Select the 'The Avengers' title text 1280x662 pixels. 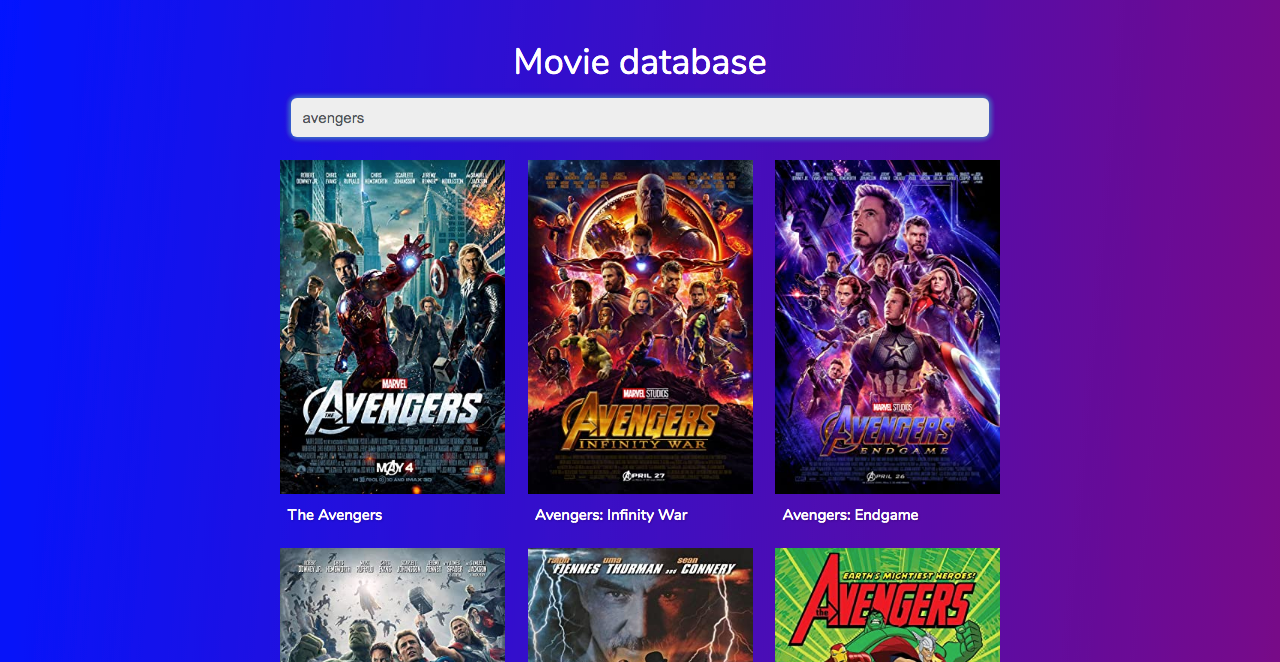coord(335,515)
